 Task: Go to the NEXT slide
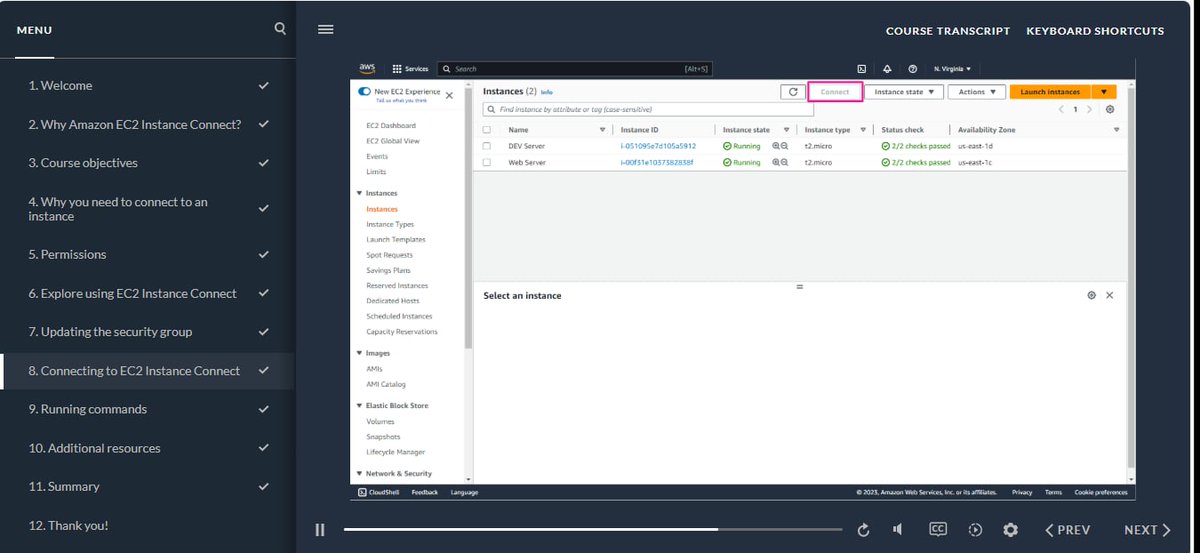[1147, 530]
